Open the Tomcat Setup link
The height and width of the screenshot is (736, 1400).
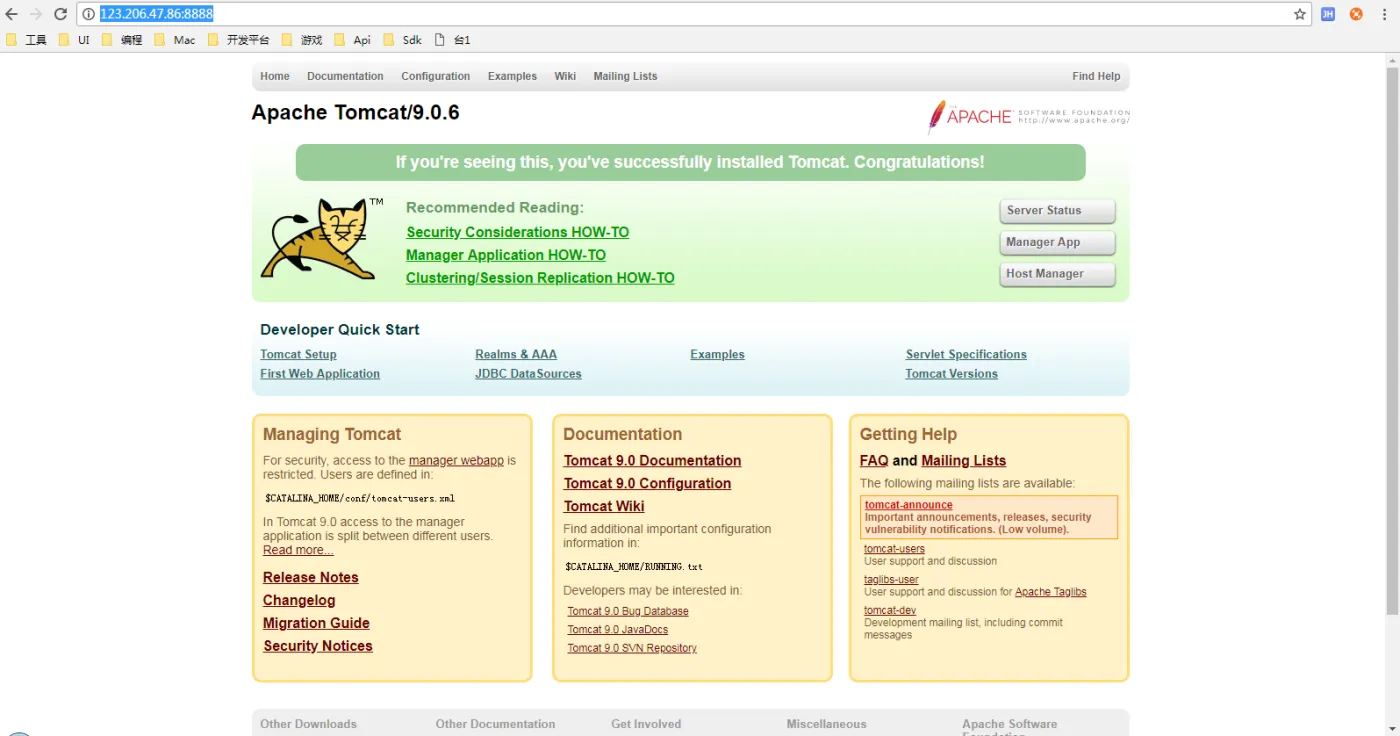pyautogui.click(x=298, y=354)
